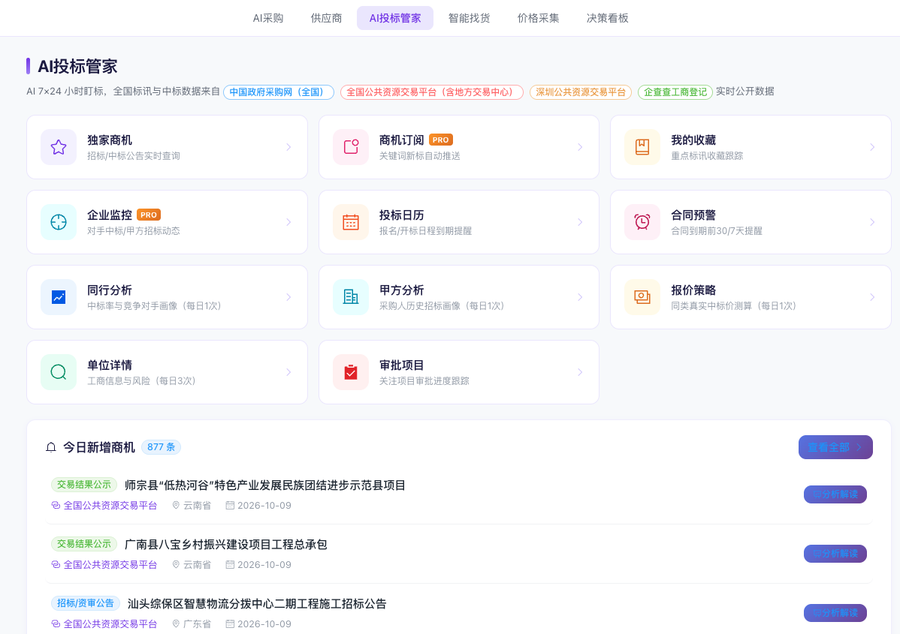The width and height of the screenshot is (900, 634).
Task: Open the 智能找货 tab
Action: [x=469, y=18]
